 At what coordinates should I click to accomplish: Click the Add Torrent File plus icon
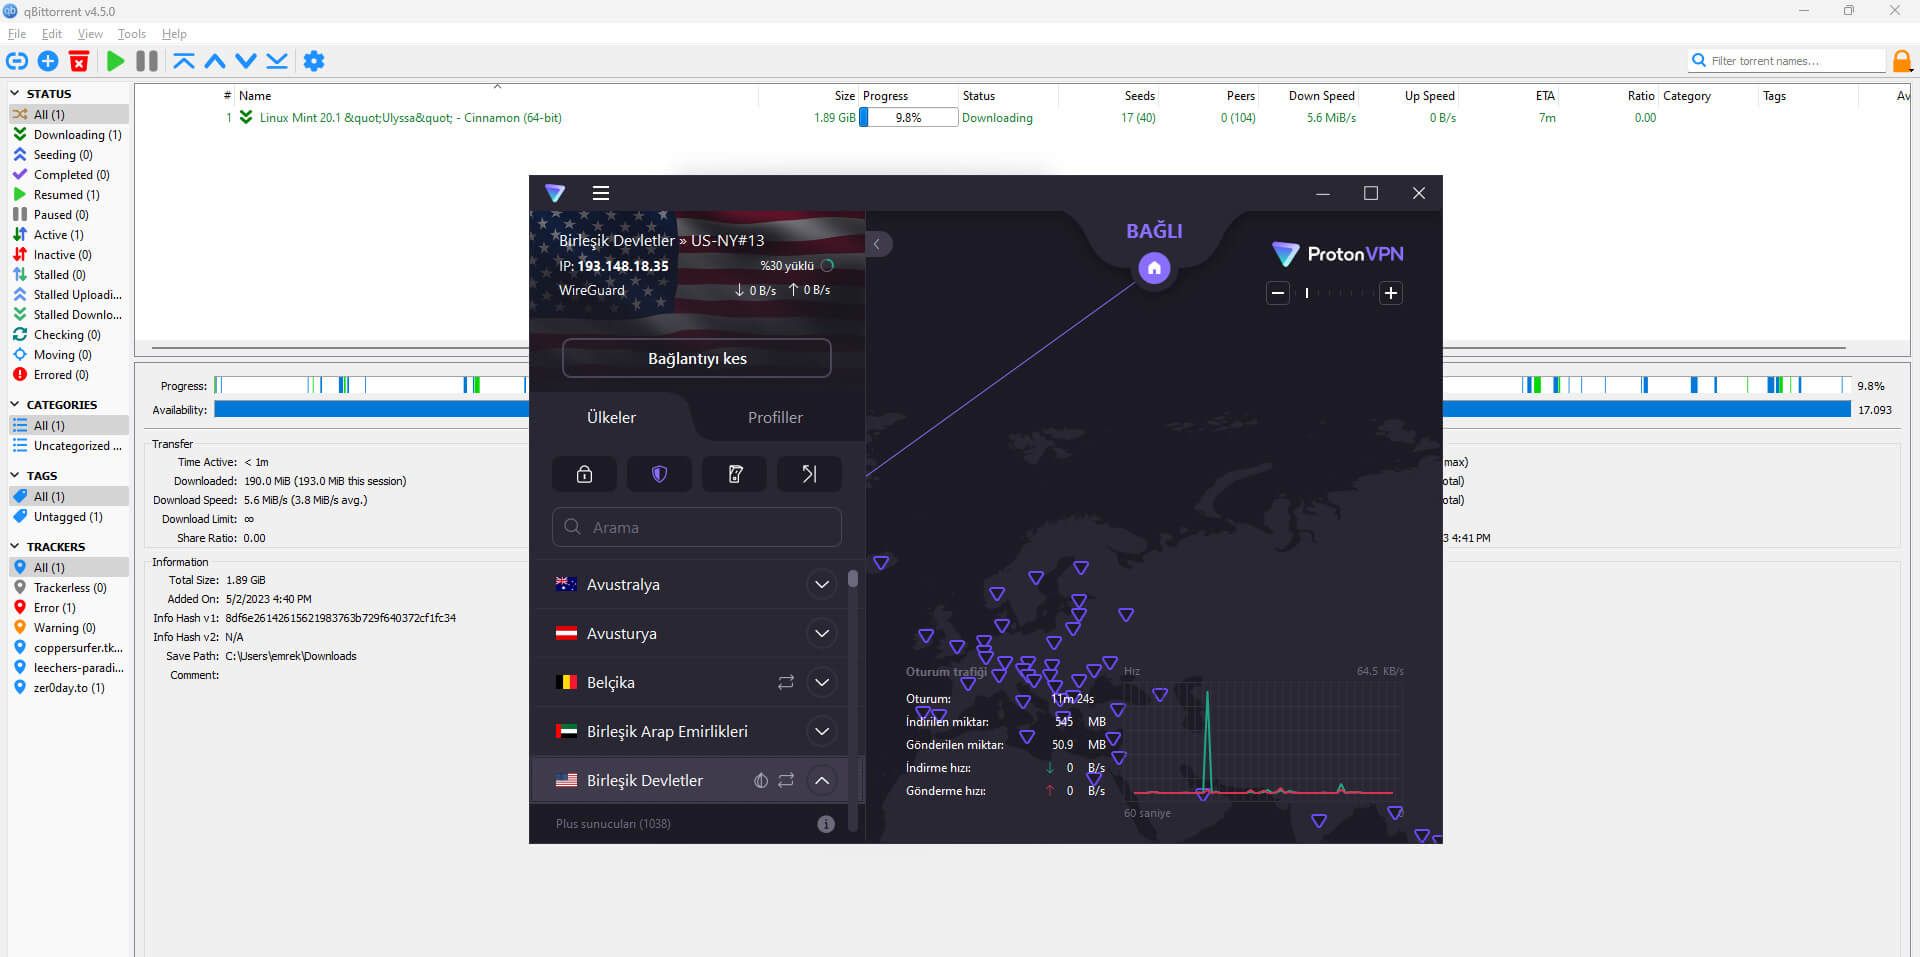pyautogui.click(x=48, y=61)
